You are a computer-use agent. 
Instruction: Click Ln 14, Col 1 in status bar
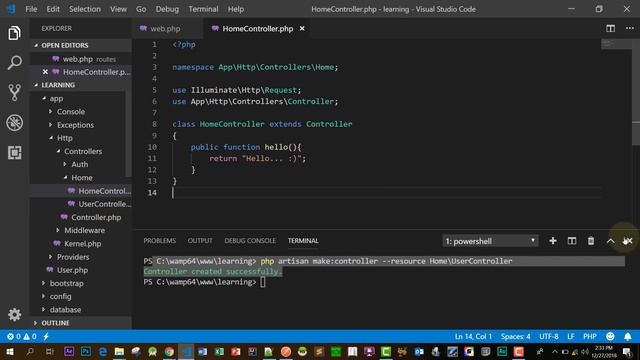[x=473, y=336]
